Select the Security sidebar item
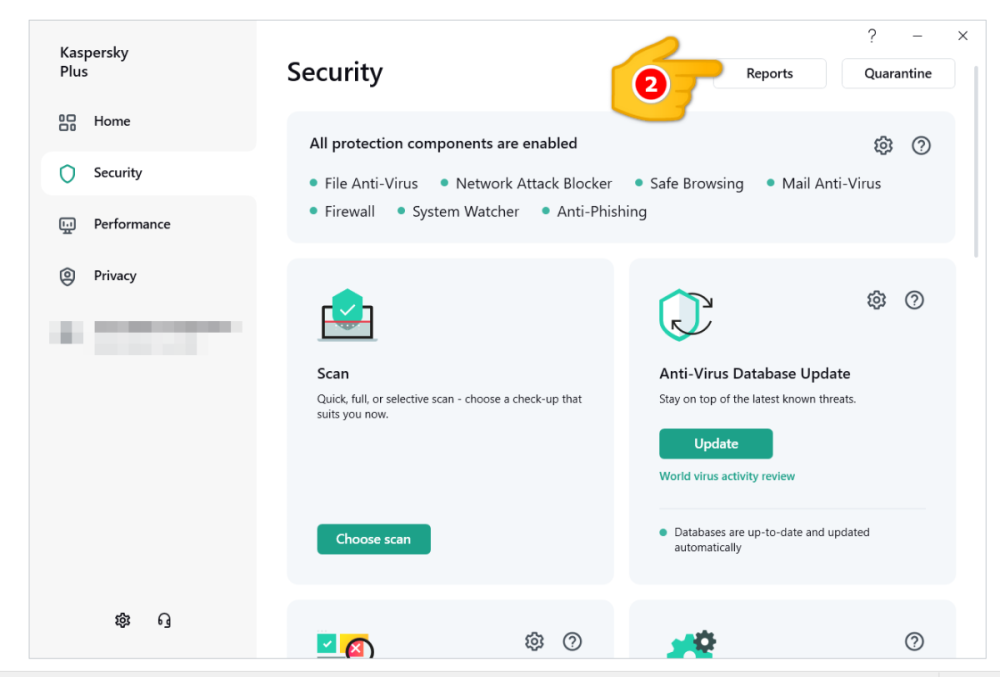 pos(117,173)
